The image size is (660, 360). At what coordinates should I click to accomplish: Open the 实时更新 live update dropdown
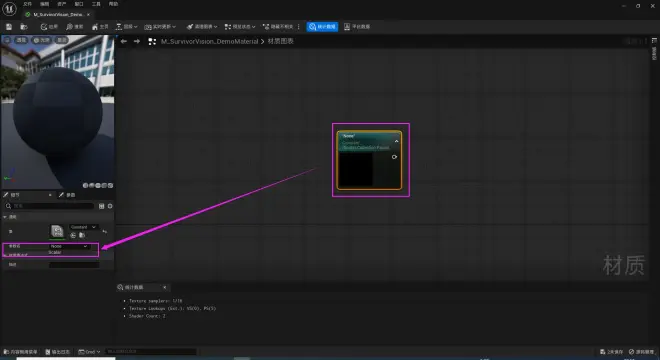[160, 27]
